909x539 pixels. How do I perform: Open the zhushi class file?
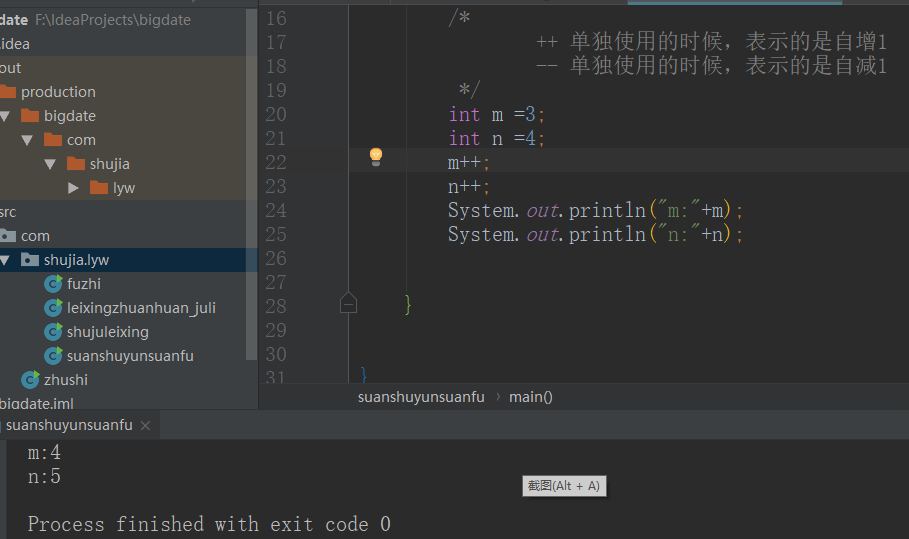[x=66, y=380]
